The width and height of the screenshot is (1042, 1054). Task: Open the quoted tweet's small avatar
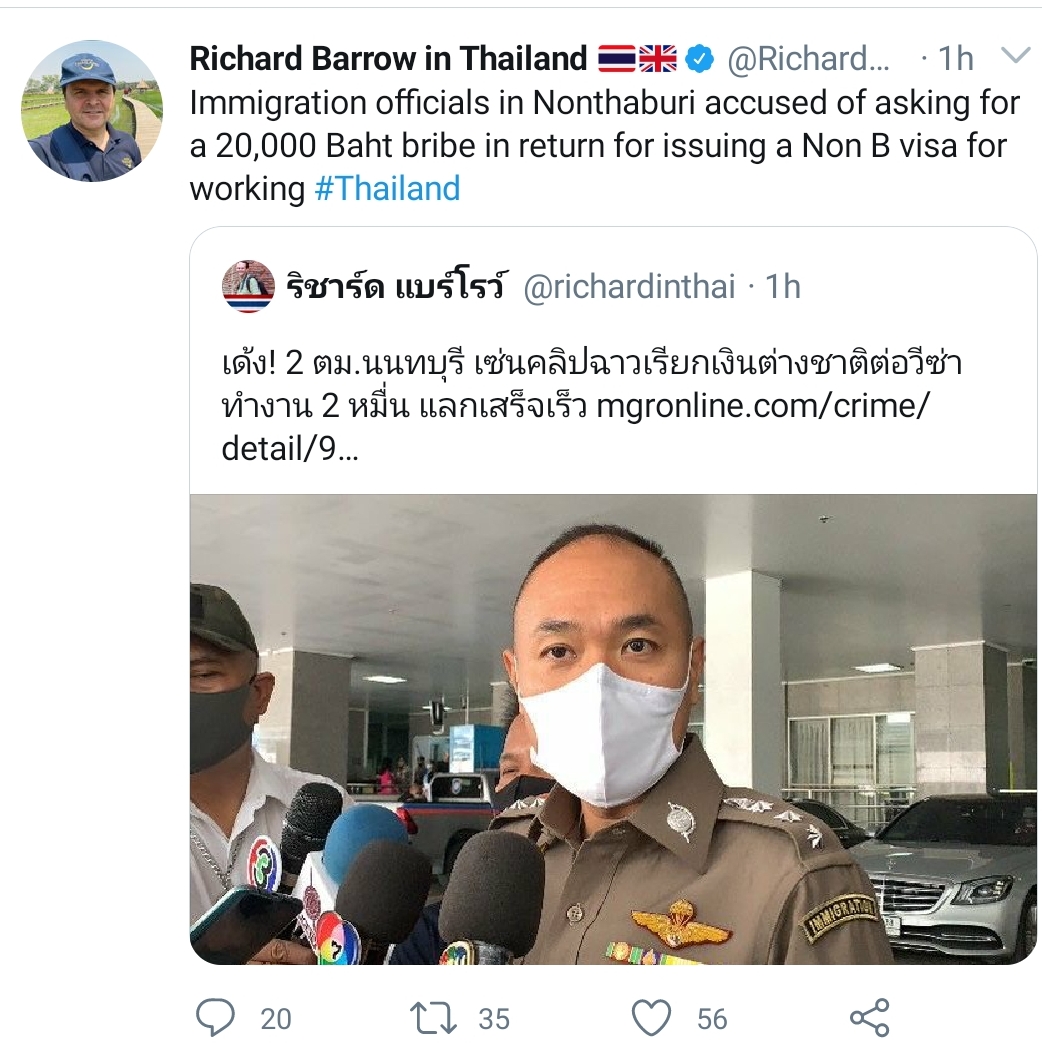pos(248,286)
